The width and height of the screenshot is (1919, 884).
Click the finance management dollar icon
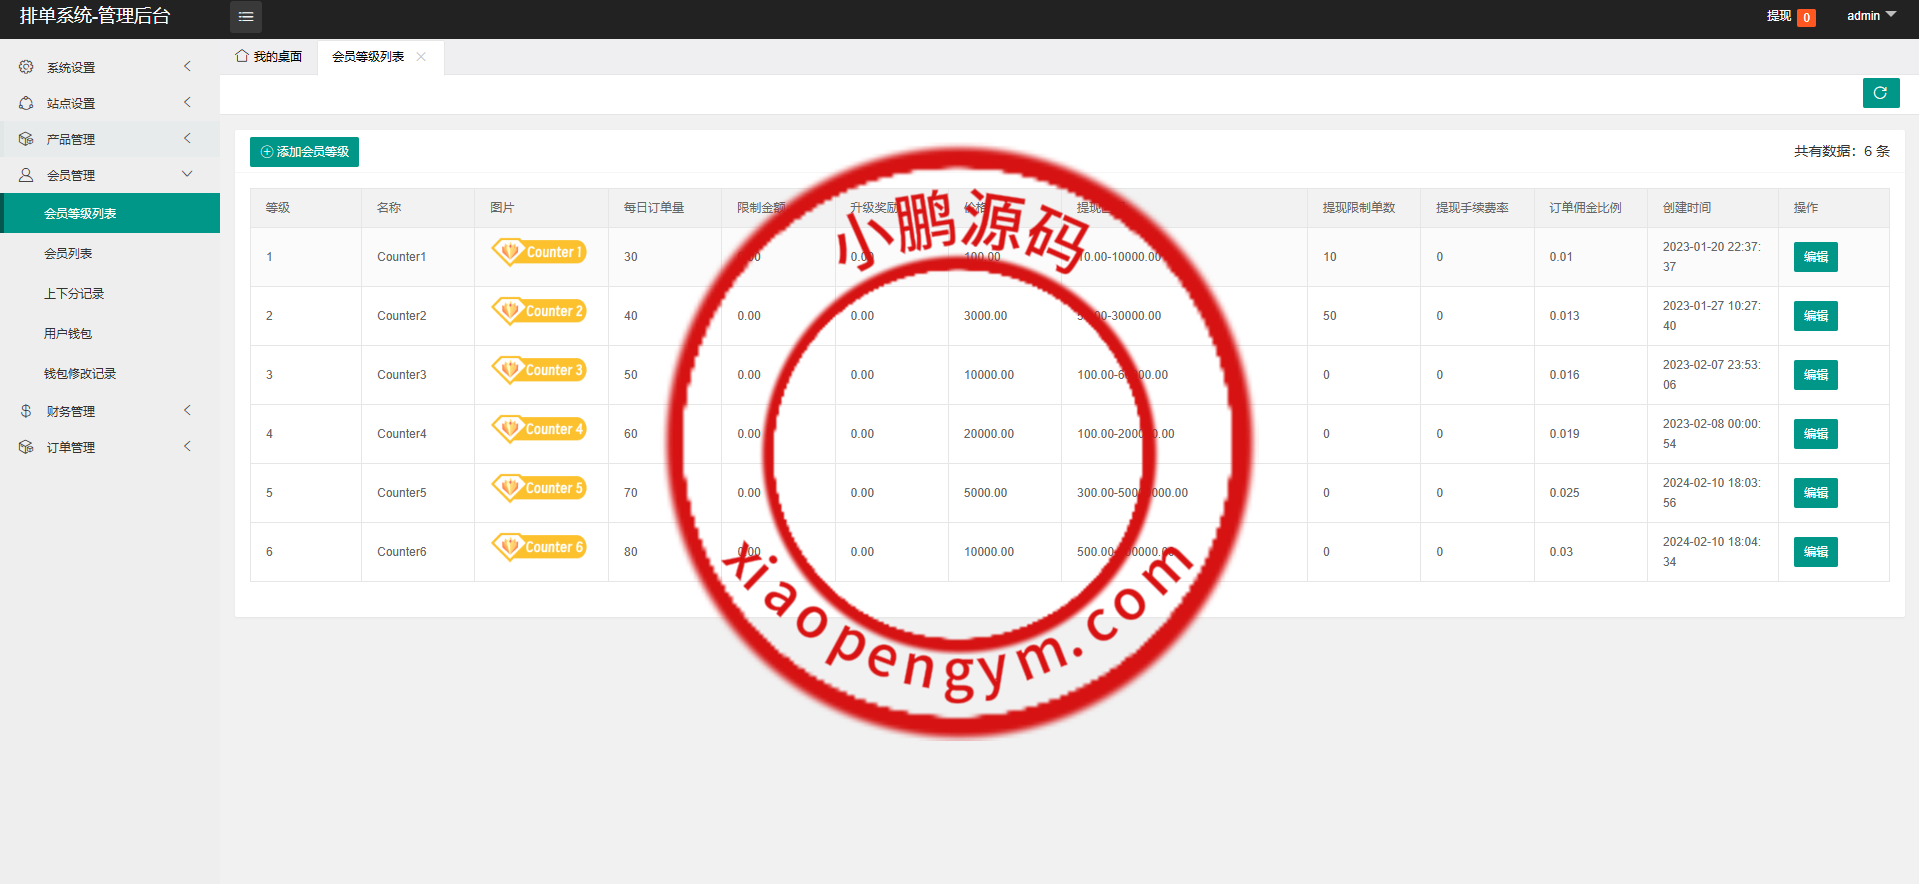[26, 411]
